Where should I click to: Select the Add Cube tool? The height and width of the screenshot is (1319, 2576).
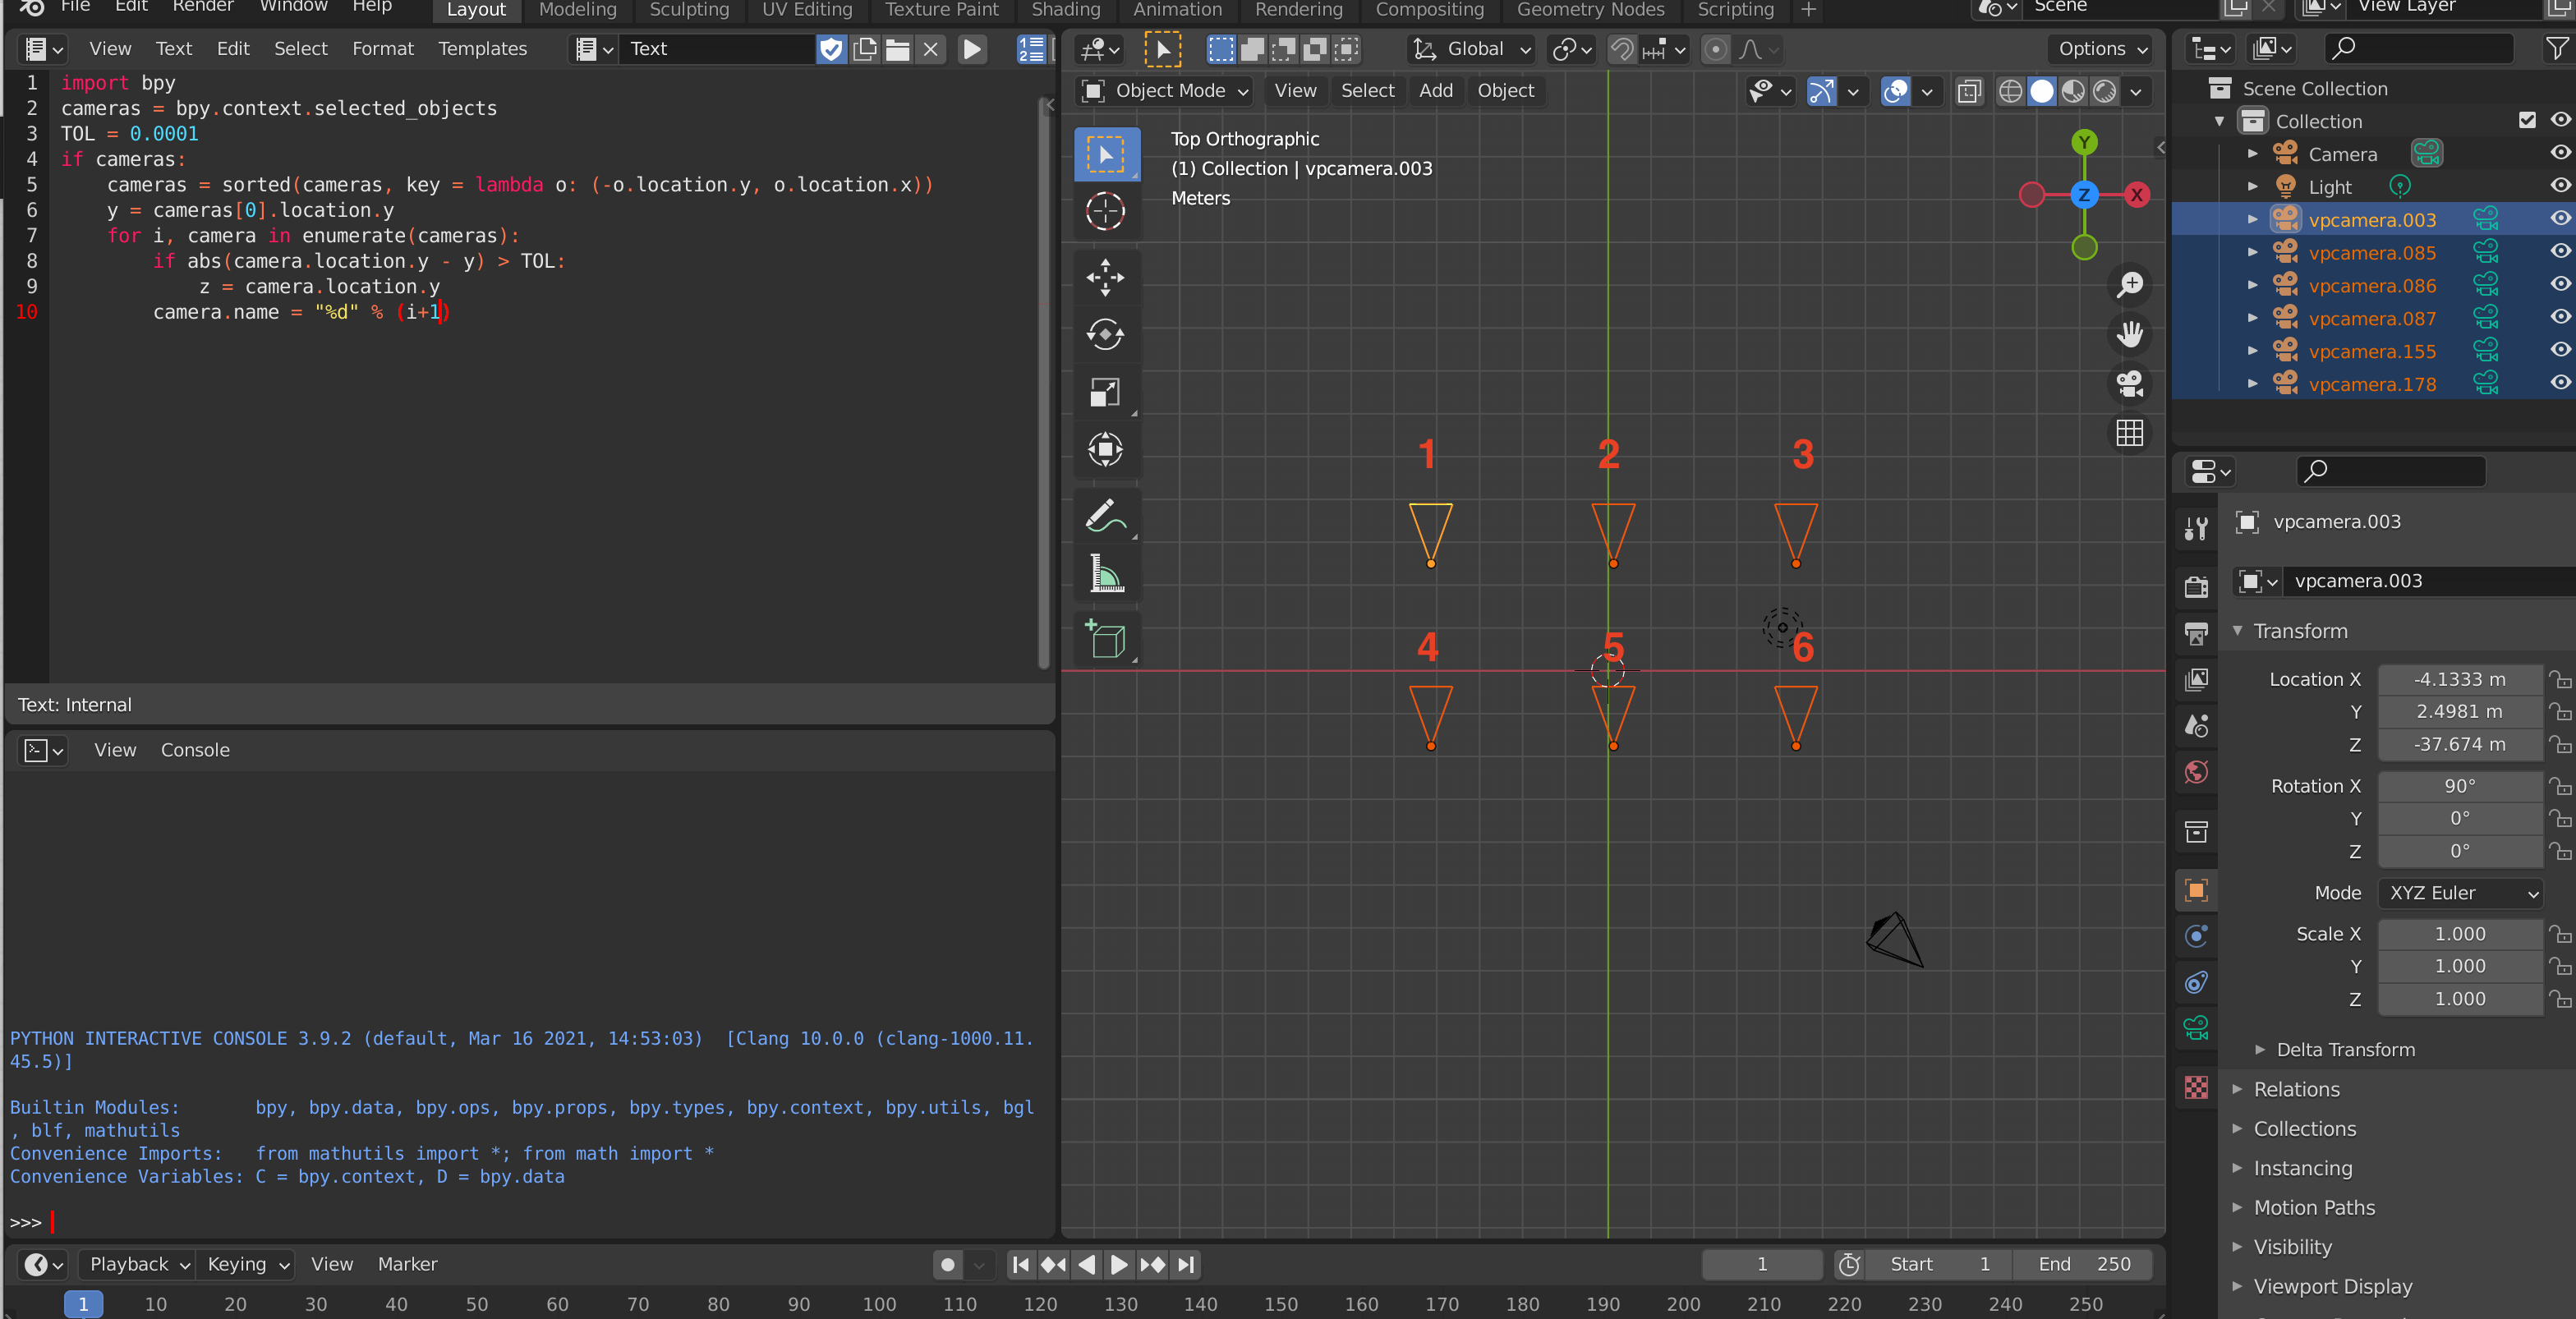click(1105, 639)
